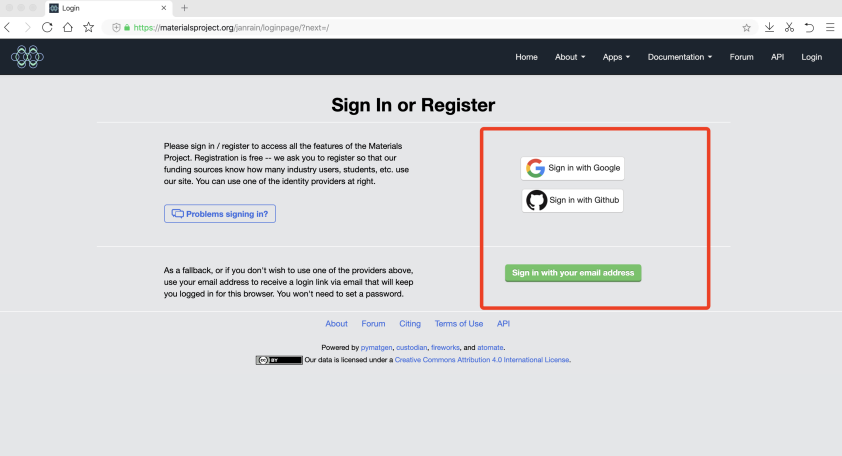This screenshot has width=842, height=456.
Task: Select Home in the top navigation bar
Action: pos(526,57)
